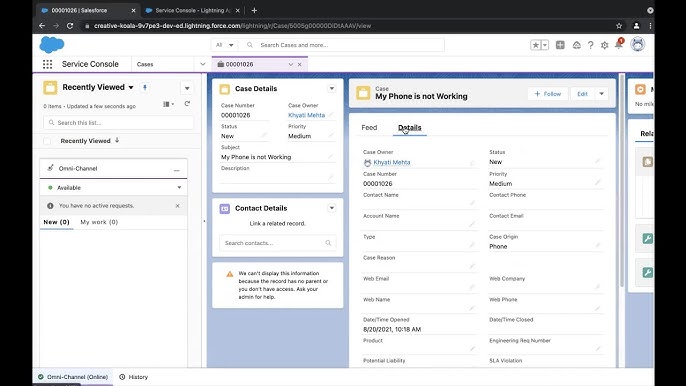686x386 pixels.
Task: Open the notifications bell icon
Action: (x=619, y=44)
